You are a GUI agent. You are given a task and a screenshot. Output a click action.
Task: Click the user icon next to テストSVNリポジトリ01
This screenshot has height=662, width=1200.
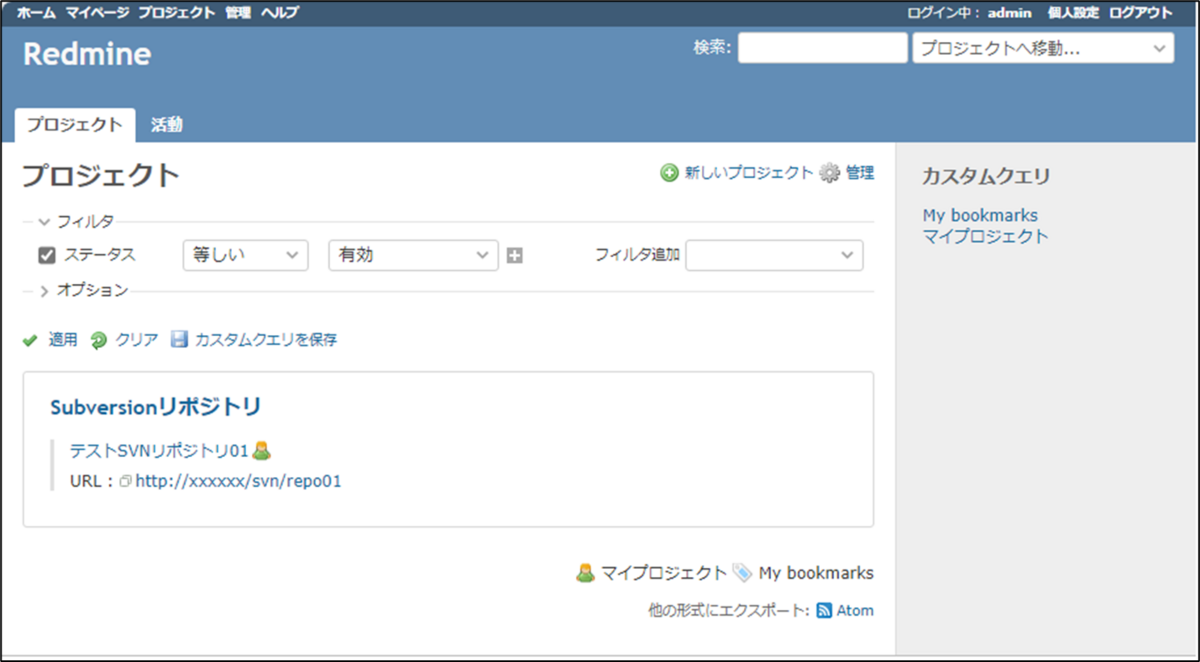tap(261, 449)
